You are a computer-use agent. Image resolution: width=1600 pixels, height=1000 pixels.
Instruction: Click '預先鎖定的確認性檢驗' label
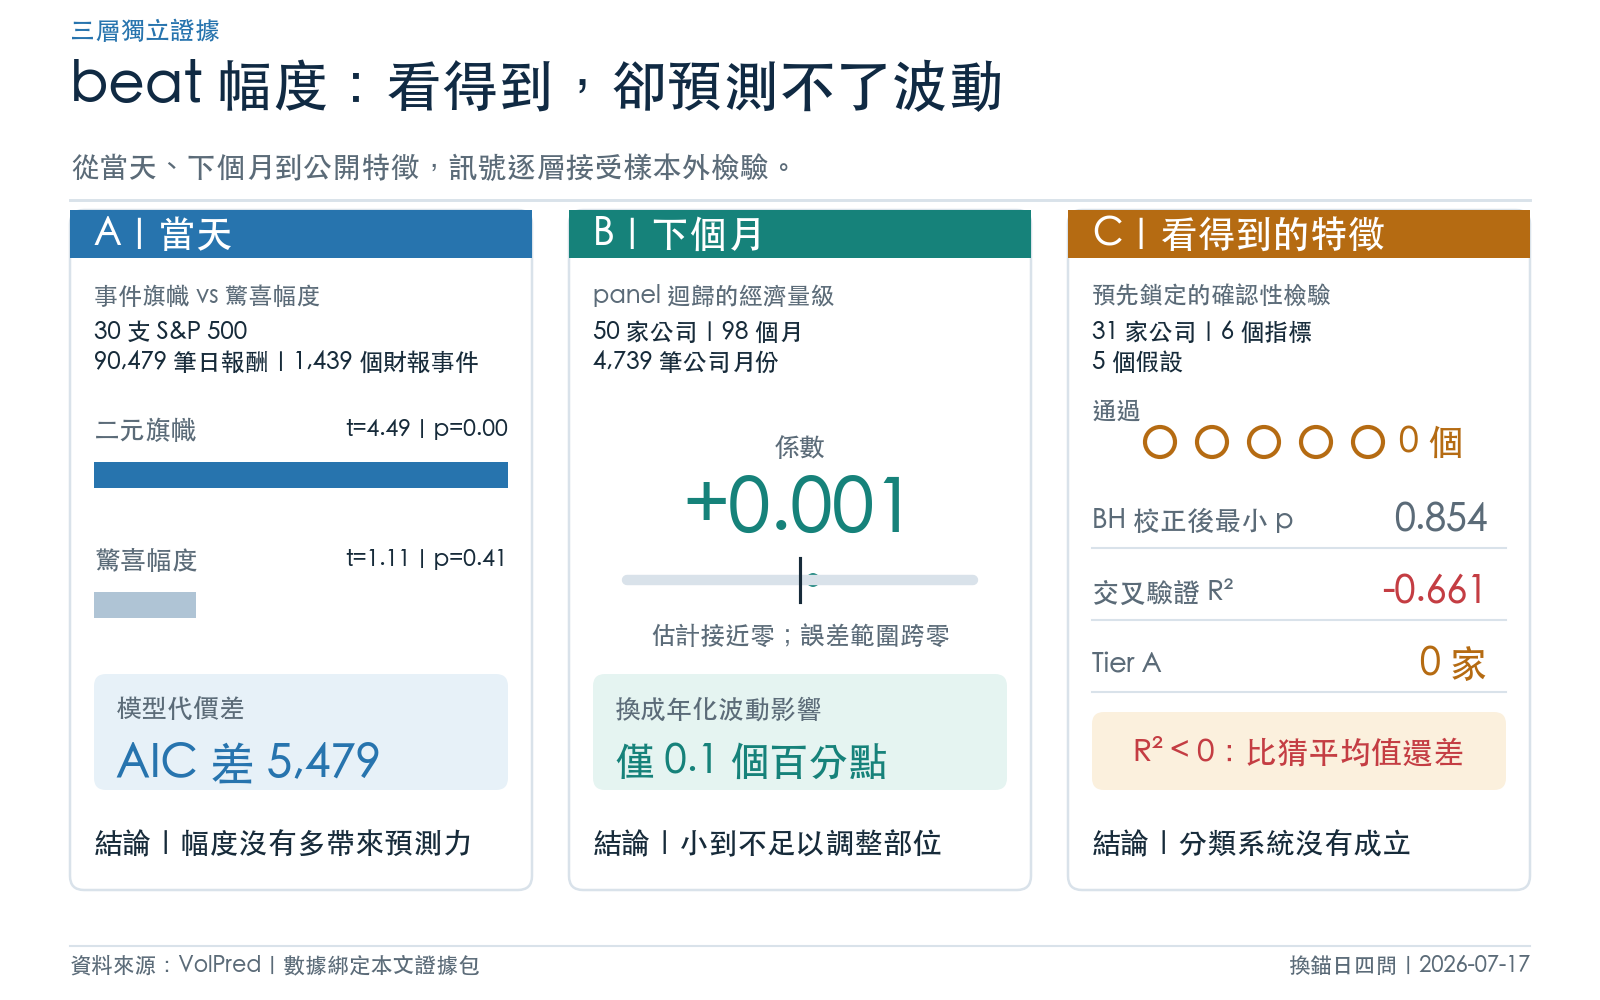pyautogui.click(x=1212, y=295)
